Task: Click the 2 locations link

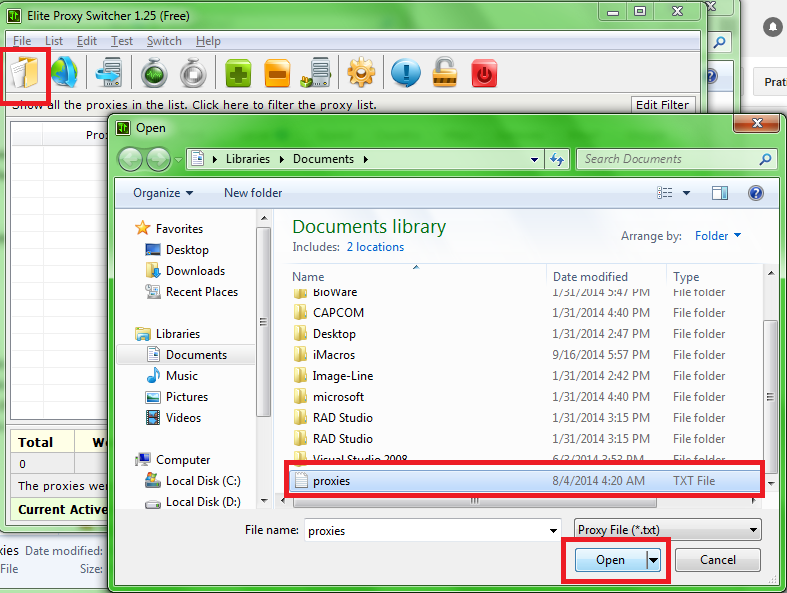Action: 375,247
